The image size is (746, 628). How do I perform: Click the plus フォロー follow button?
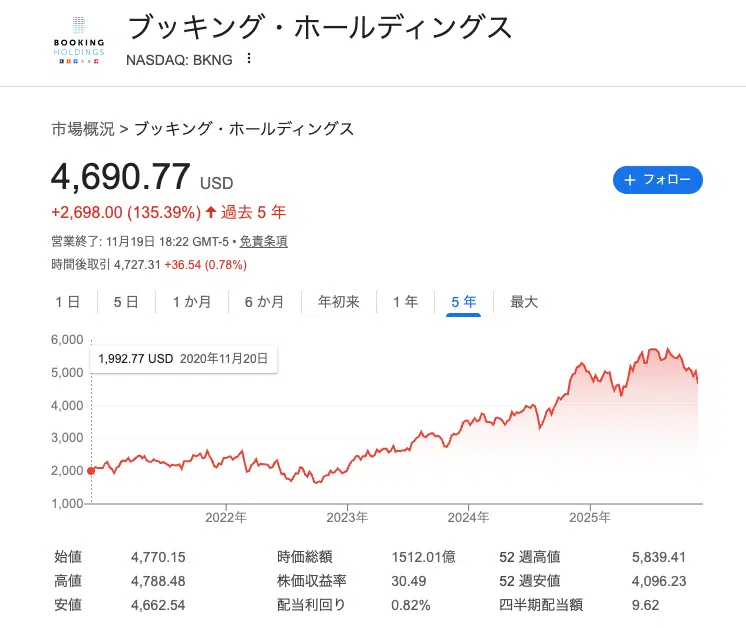point(657,180)
